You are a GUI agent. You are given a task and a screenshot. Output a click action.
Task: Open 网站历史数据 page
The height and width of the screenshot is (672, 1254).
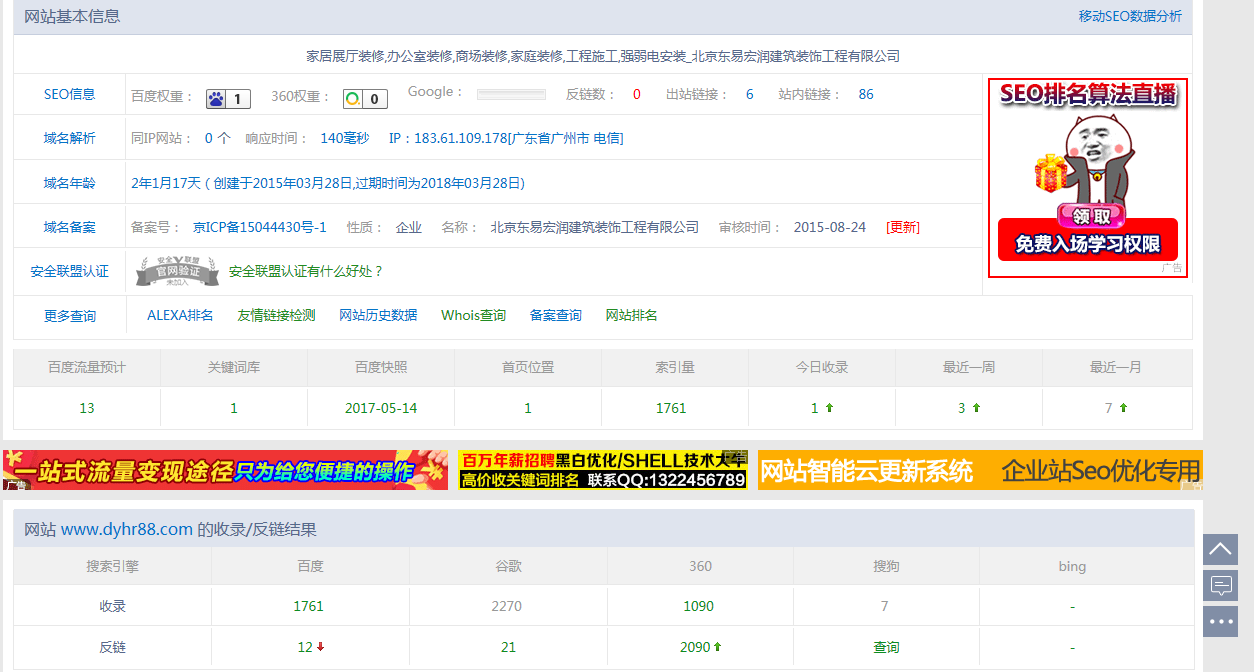(x=378, y=315)
